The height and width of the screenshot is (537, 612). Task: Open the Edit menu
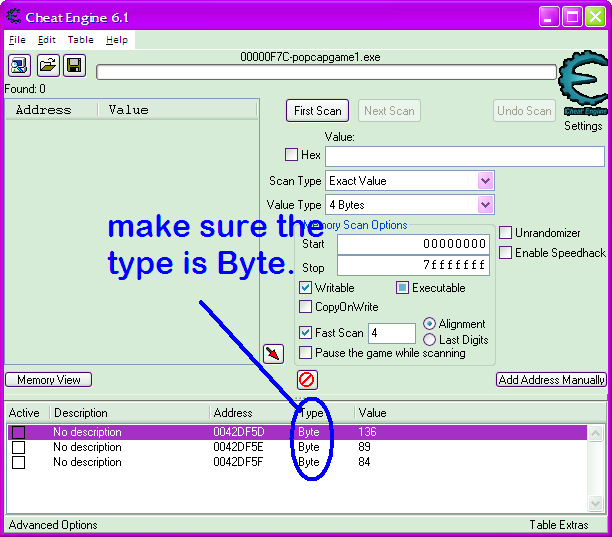pyautogui.click(x=47, y=40)
